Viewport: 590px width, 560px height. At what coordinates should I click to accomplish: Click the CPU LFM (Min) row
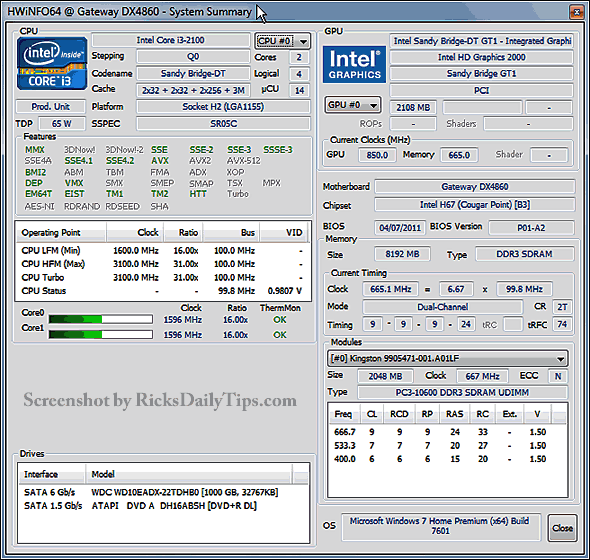(x=163, y=251)
